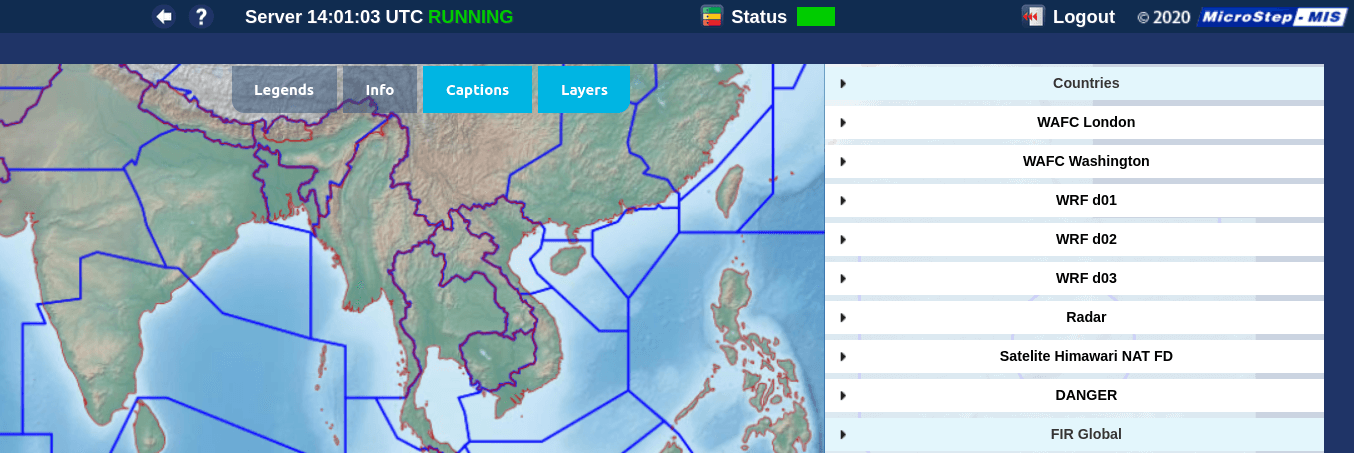Select the WAFC Washington layer entry
The image size is (1354, 453).
coord(1085,161)
